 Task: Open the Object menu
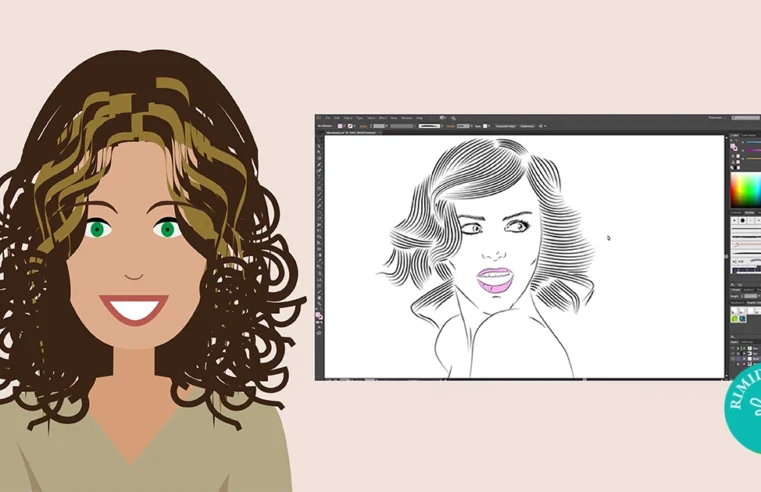(348, 118)
